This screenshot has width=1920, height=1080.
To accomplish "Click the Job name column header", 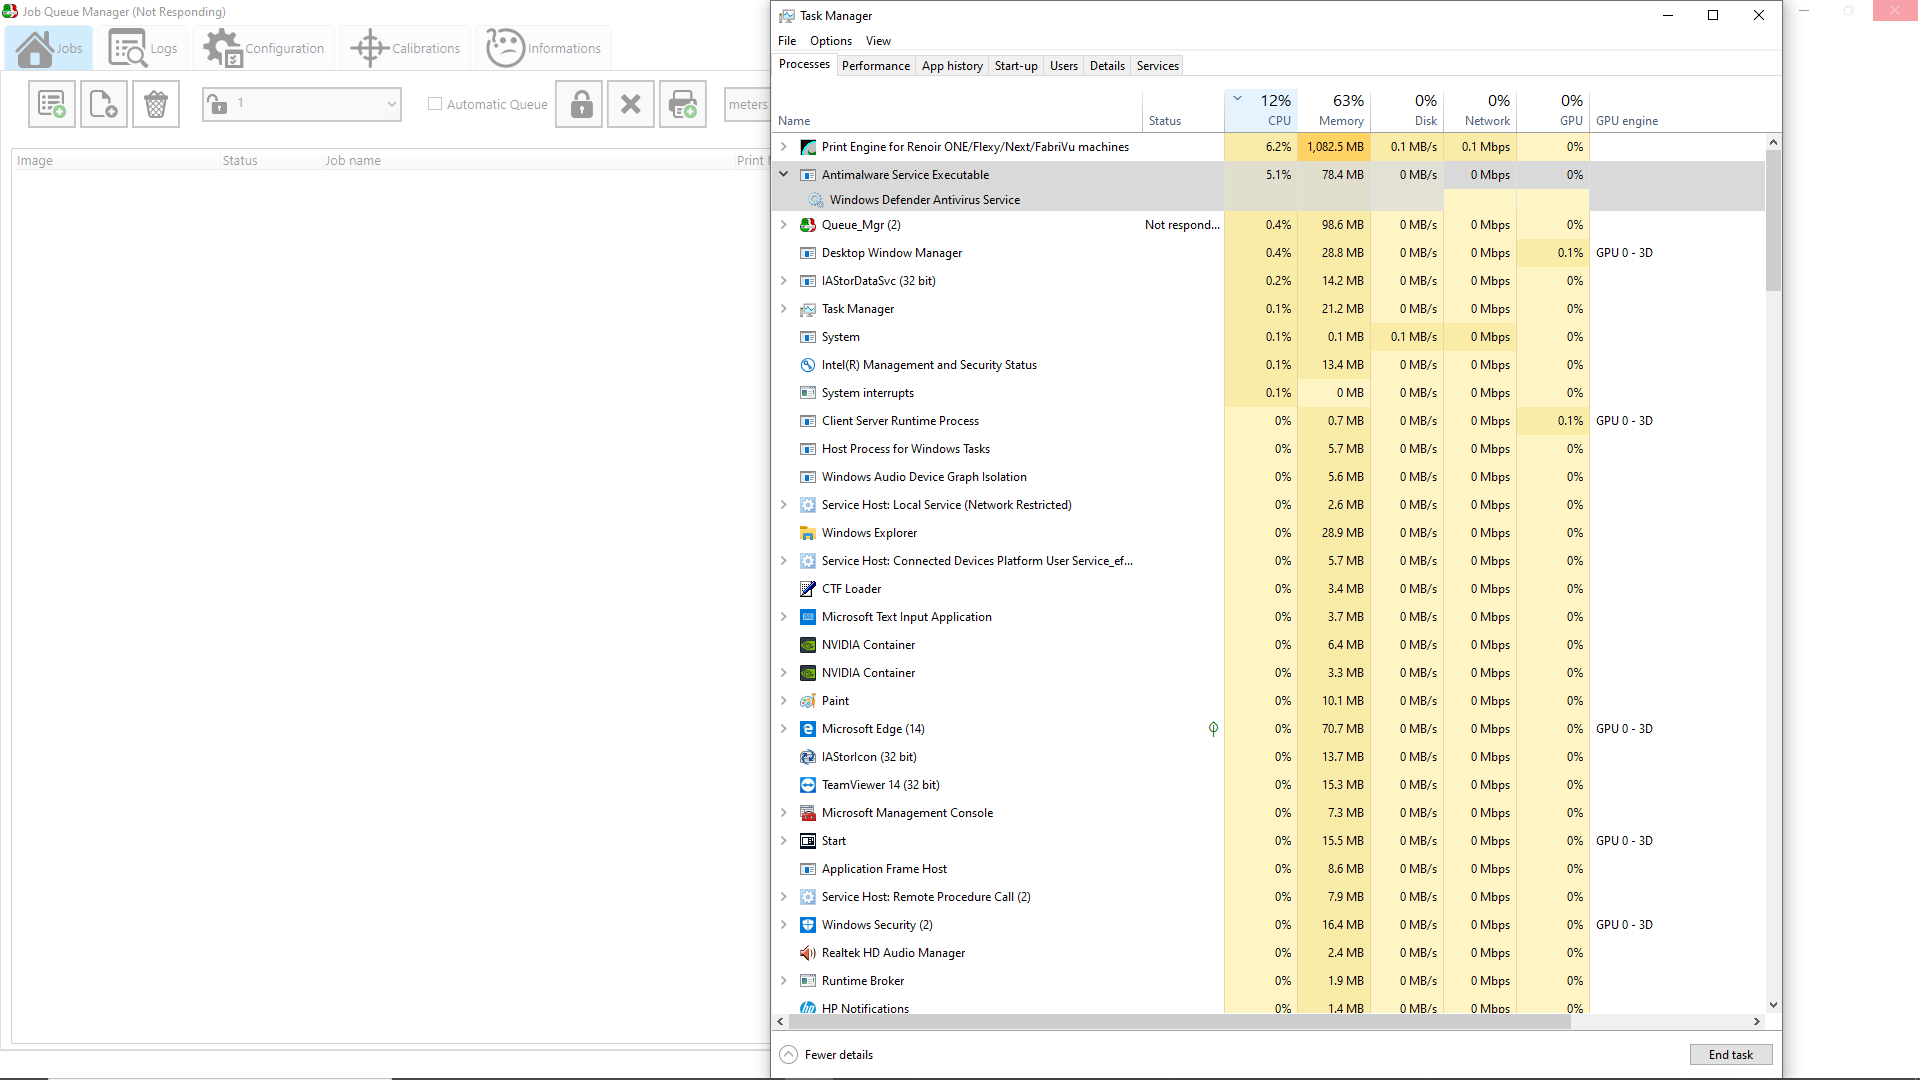I will [352, 161].
